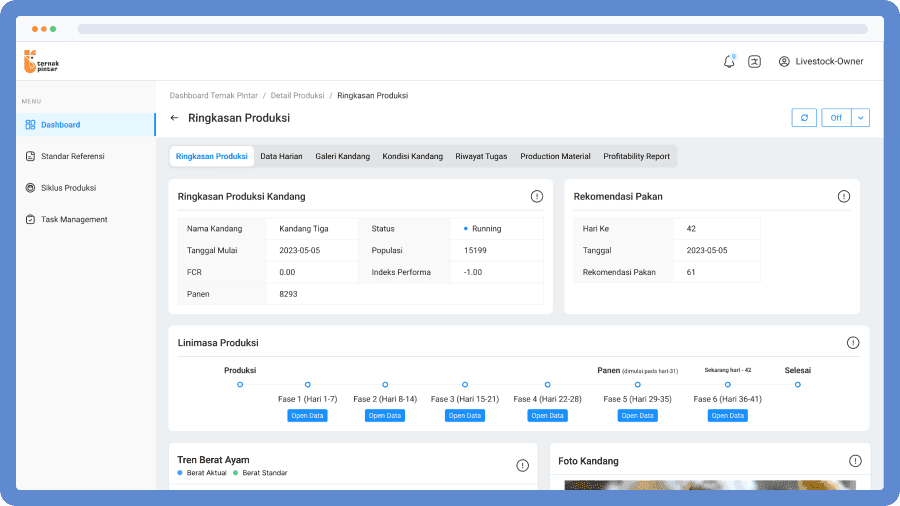This screenshot has width=900, height=506.
Task: Switch to the Data Harian tab
Action: pyautogui.click(x=281, y=156)
